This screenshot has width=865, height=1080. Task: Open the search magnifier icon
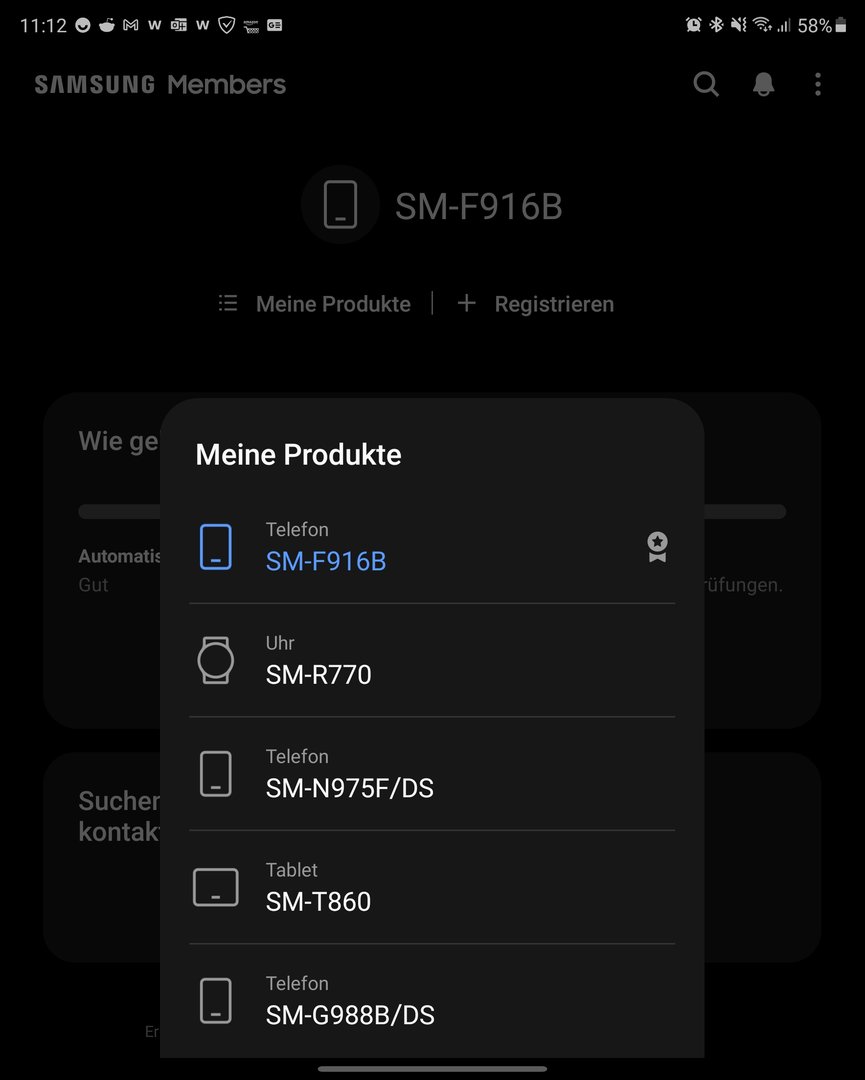tap(706, 84)
